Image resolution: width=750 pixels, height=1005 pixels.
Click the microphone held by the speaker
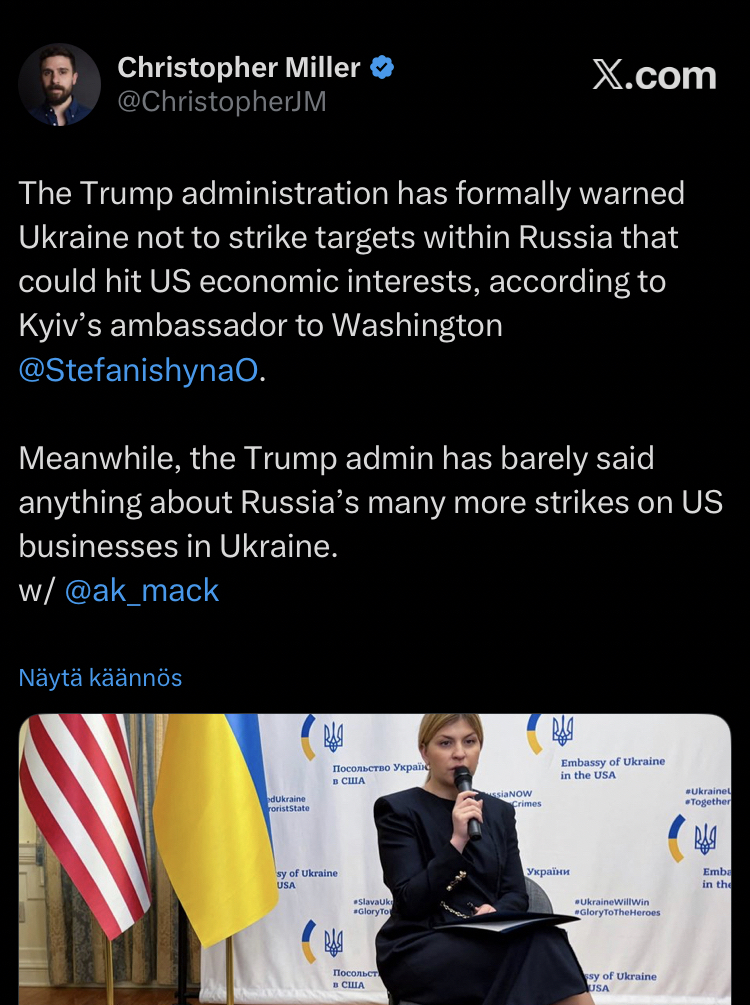click(467, 800)
